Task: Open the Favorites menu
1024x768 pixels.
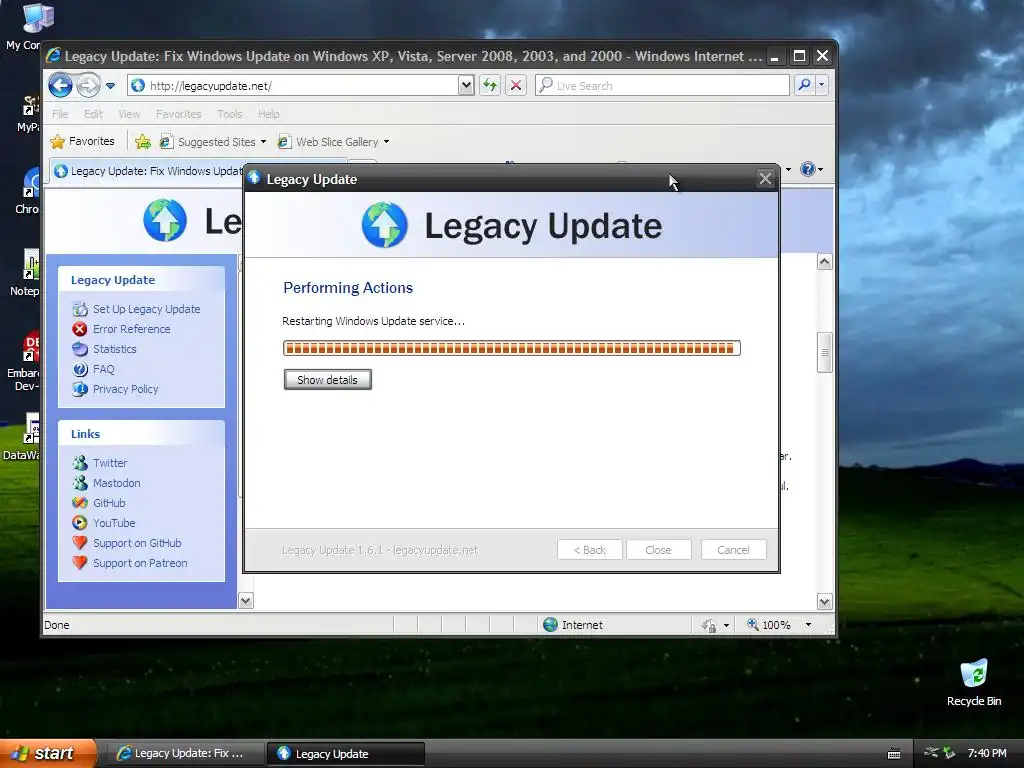Action: pyautogui.click(x=178, y=114)
